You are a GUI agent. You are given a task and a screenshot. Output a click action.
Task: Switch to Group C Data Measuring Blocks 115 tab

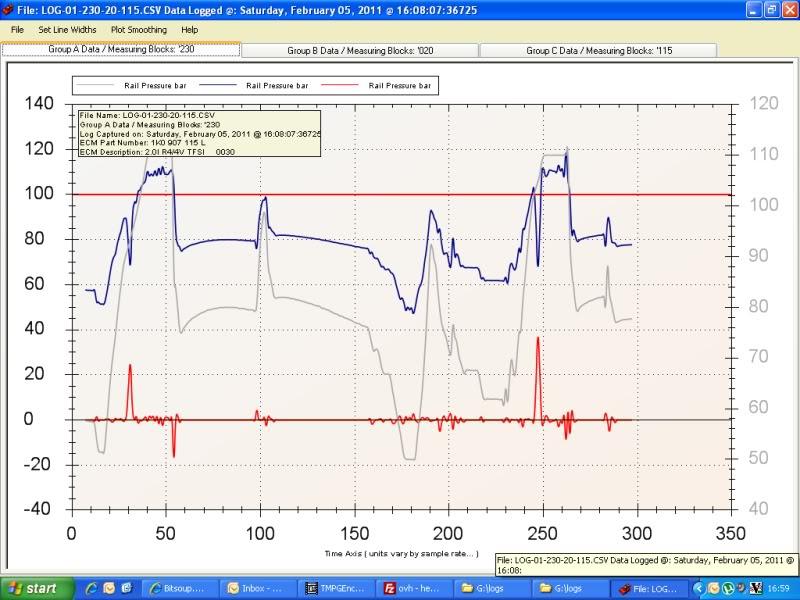coord(599,51)
